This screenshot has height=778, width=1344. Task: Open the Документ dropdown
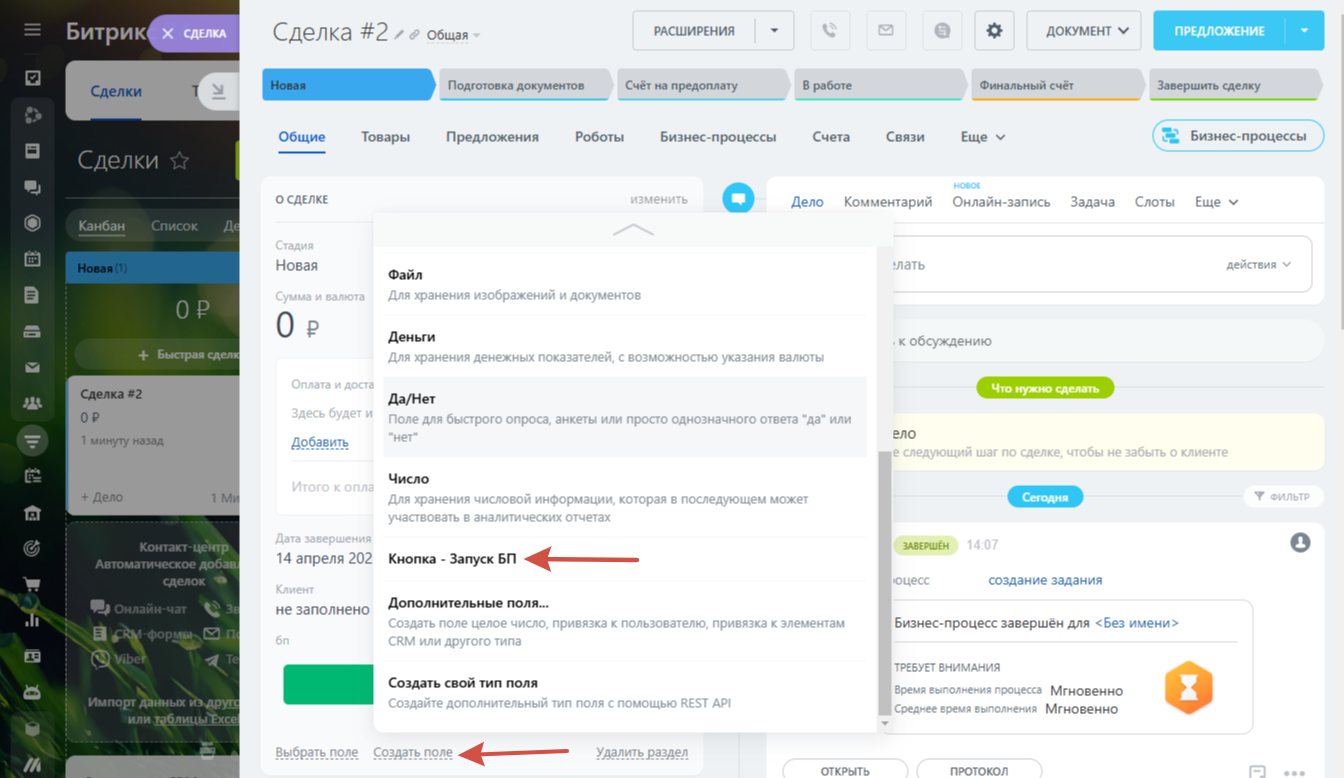click(x=1084, y=31)
